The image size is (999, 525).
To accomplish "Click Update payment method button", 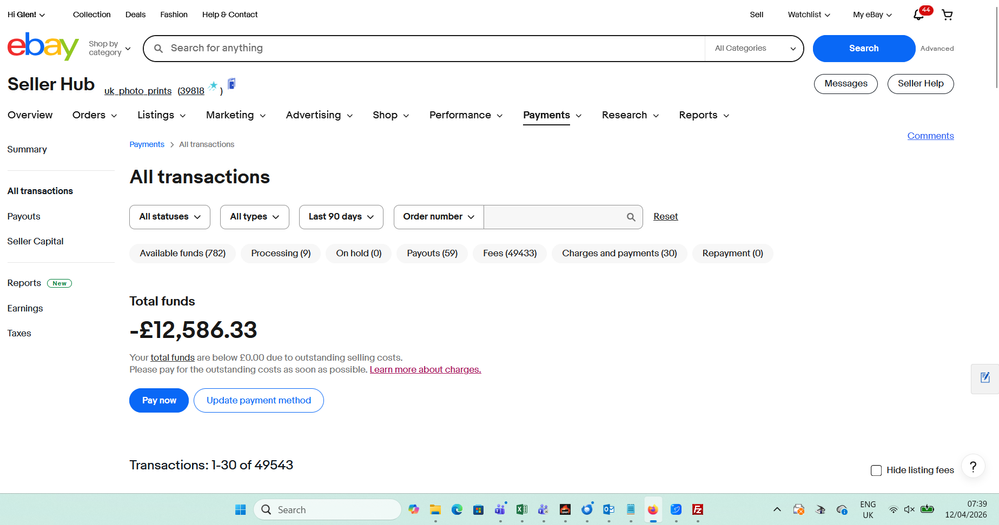I will [259, 400].
